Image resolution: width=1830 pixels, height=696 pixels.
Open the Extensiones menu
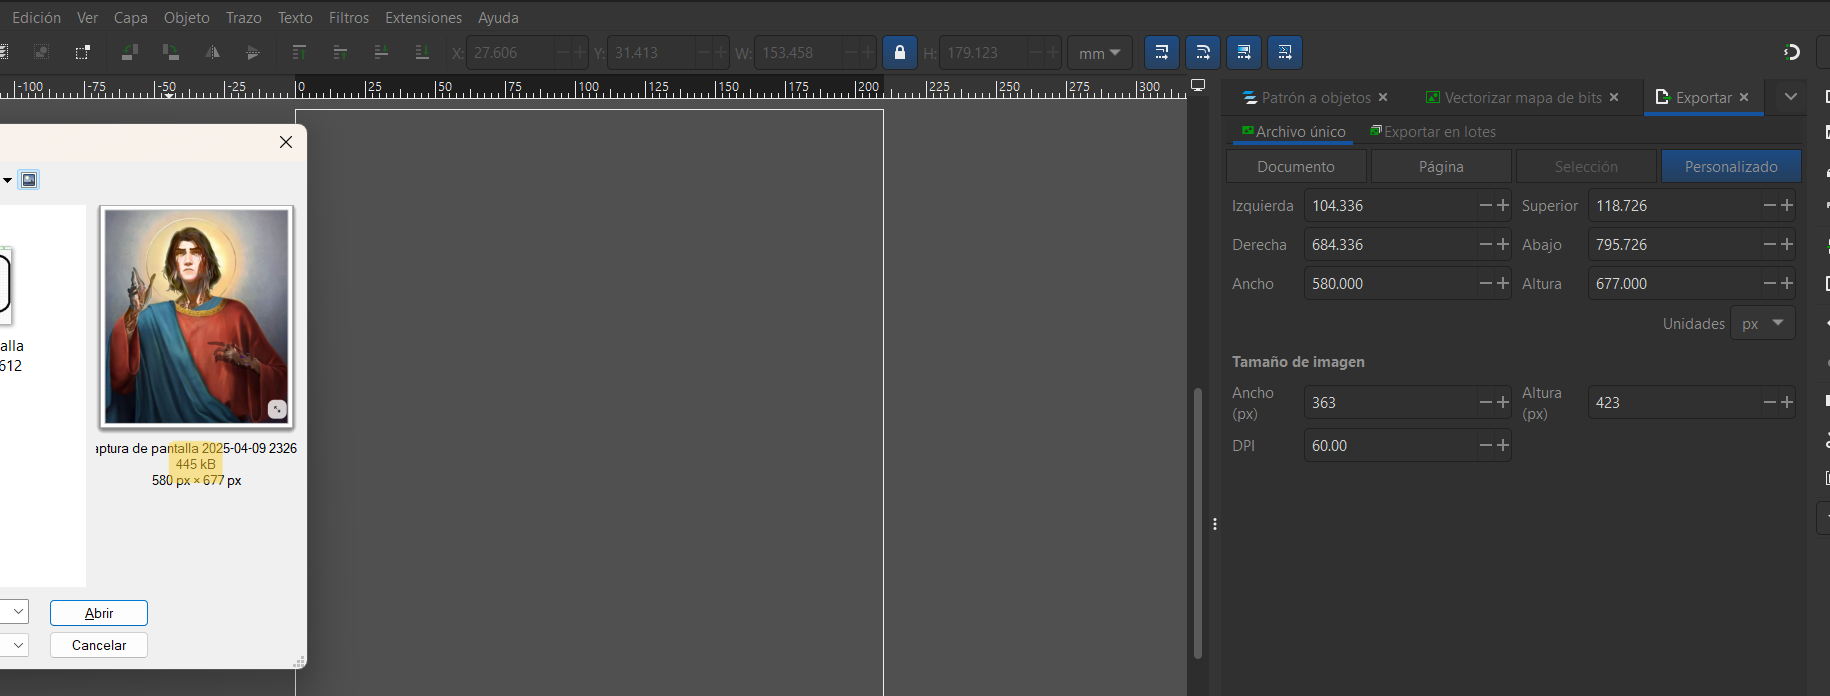pos(424,17)
